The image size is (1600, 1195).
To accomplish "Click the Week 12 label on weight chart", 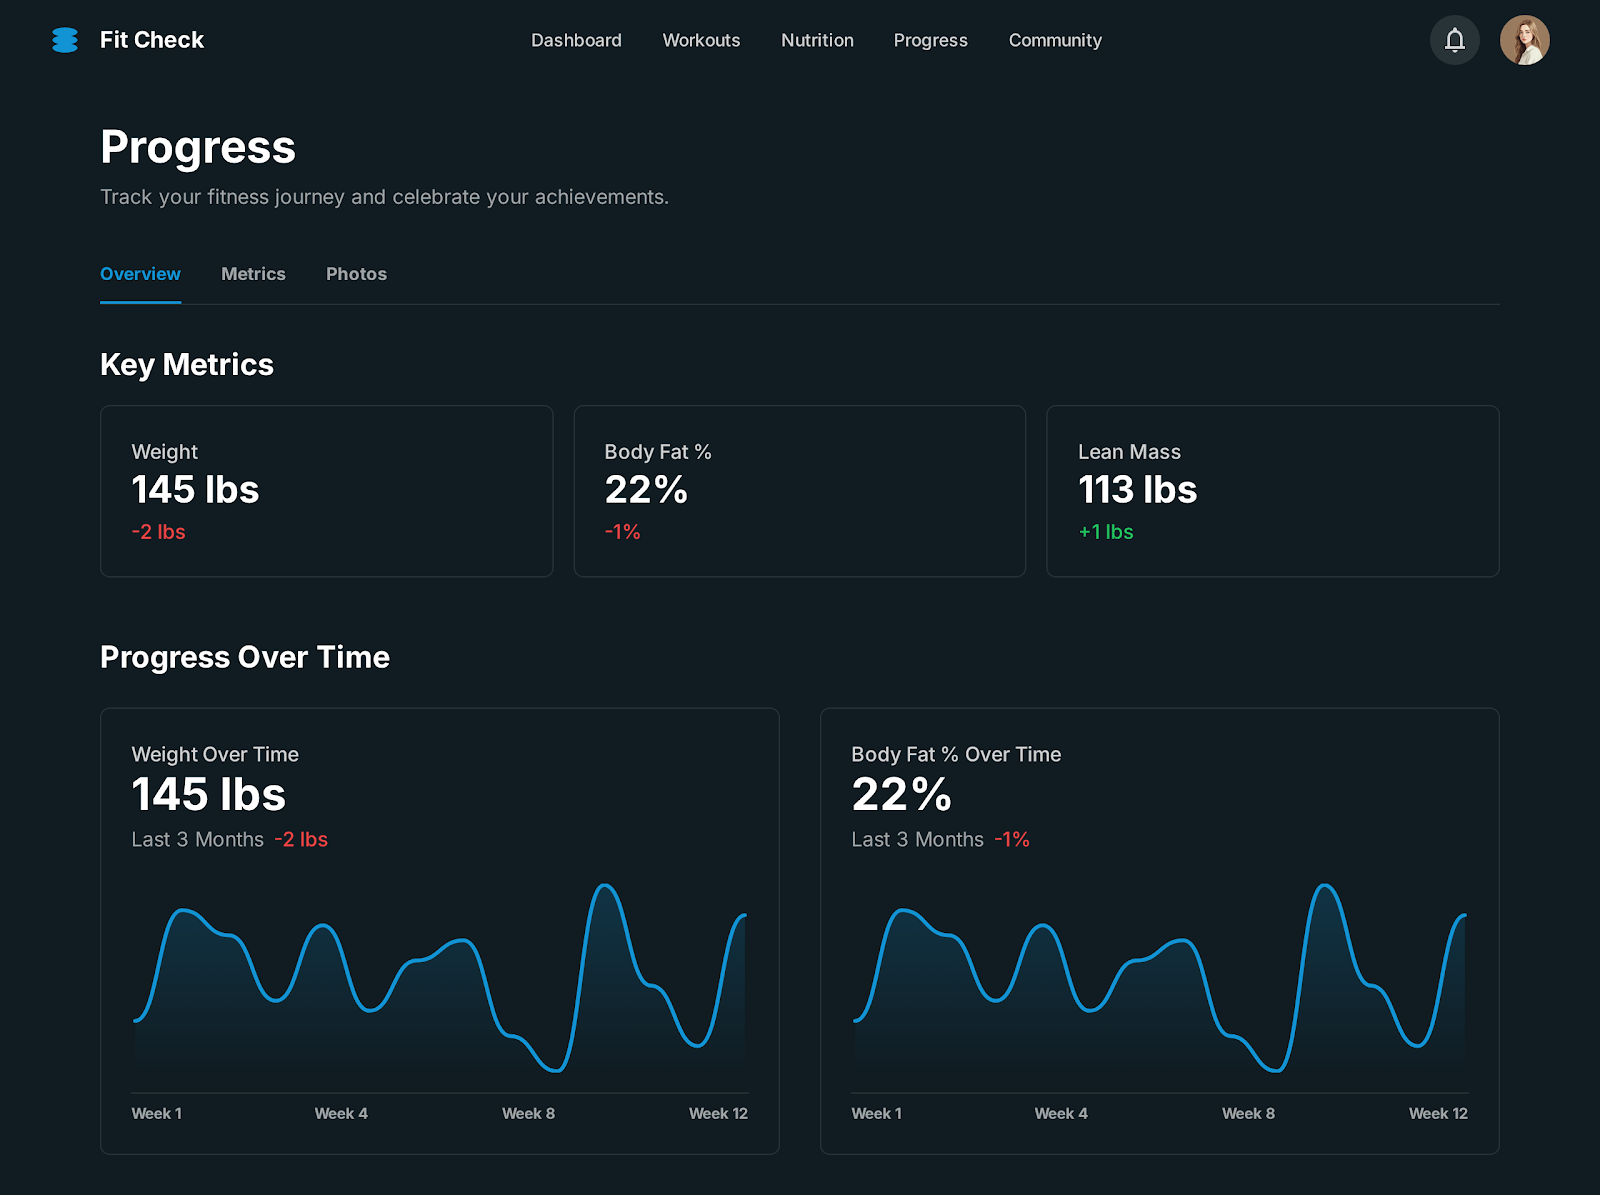I will pos(718,1113).
